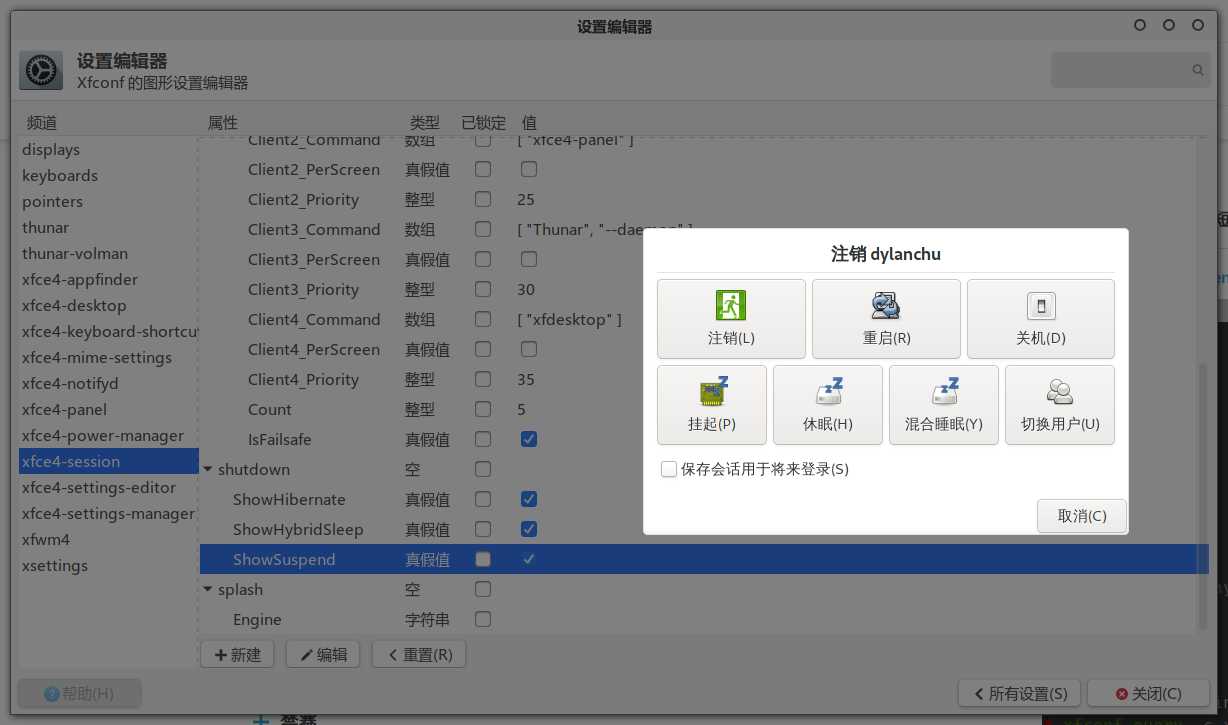The width and height of the screenshot is (1228, 725).
Task: Toggle the lock checkbox for ShowHibernate
Action: [483, 499]
